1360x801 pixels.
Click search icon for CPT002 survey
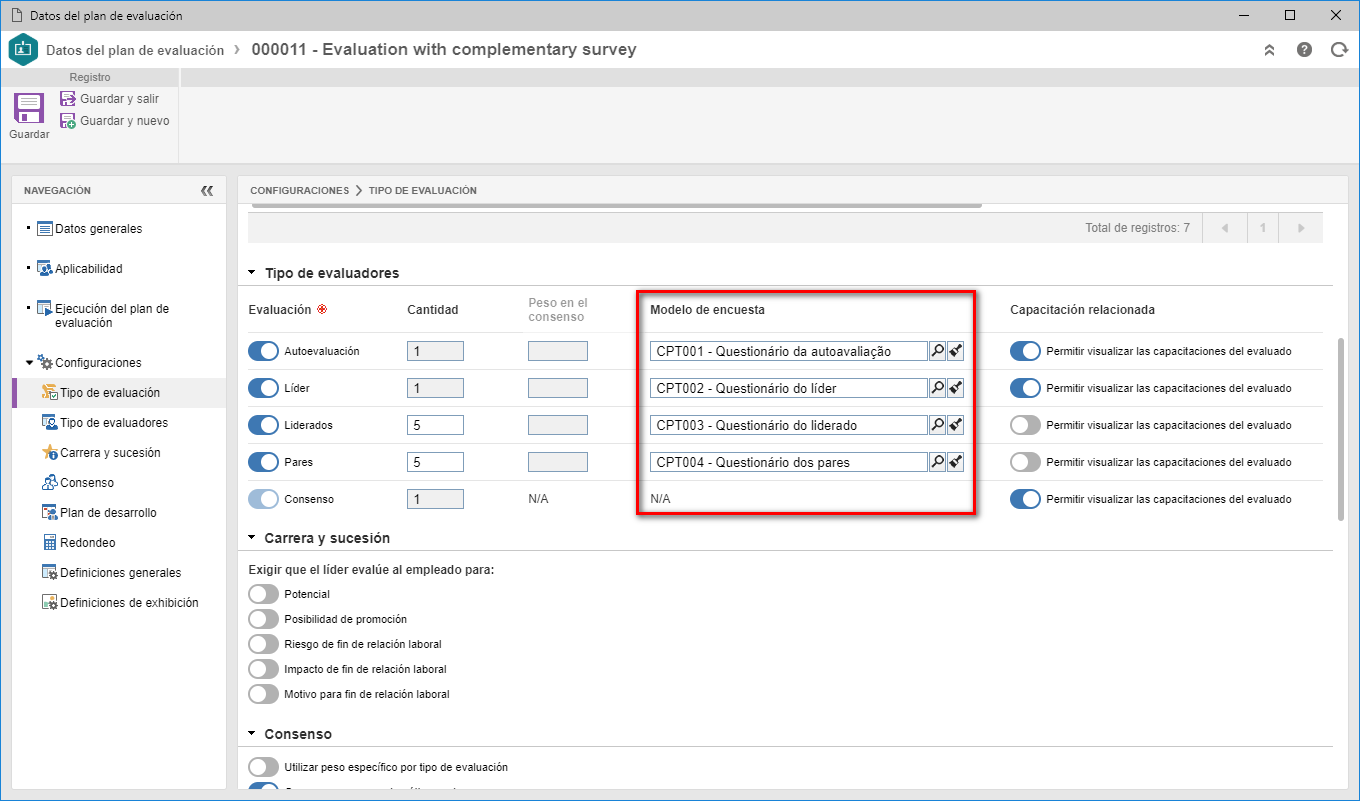click(937, 388)
